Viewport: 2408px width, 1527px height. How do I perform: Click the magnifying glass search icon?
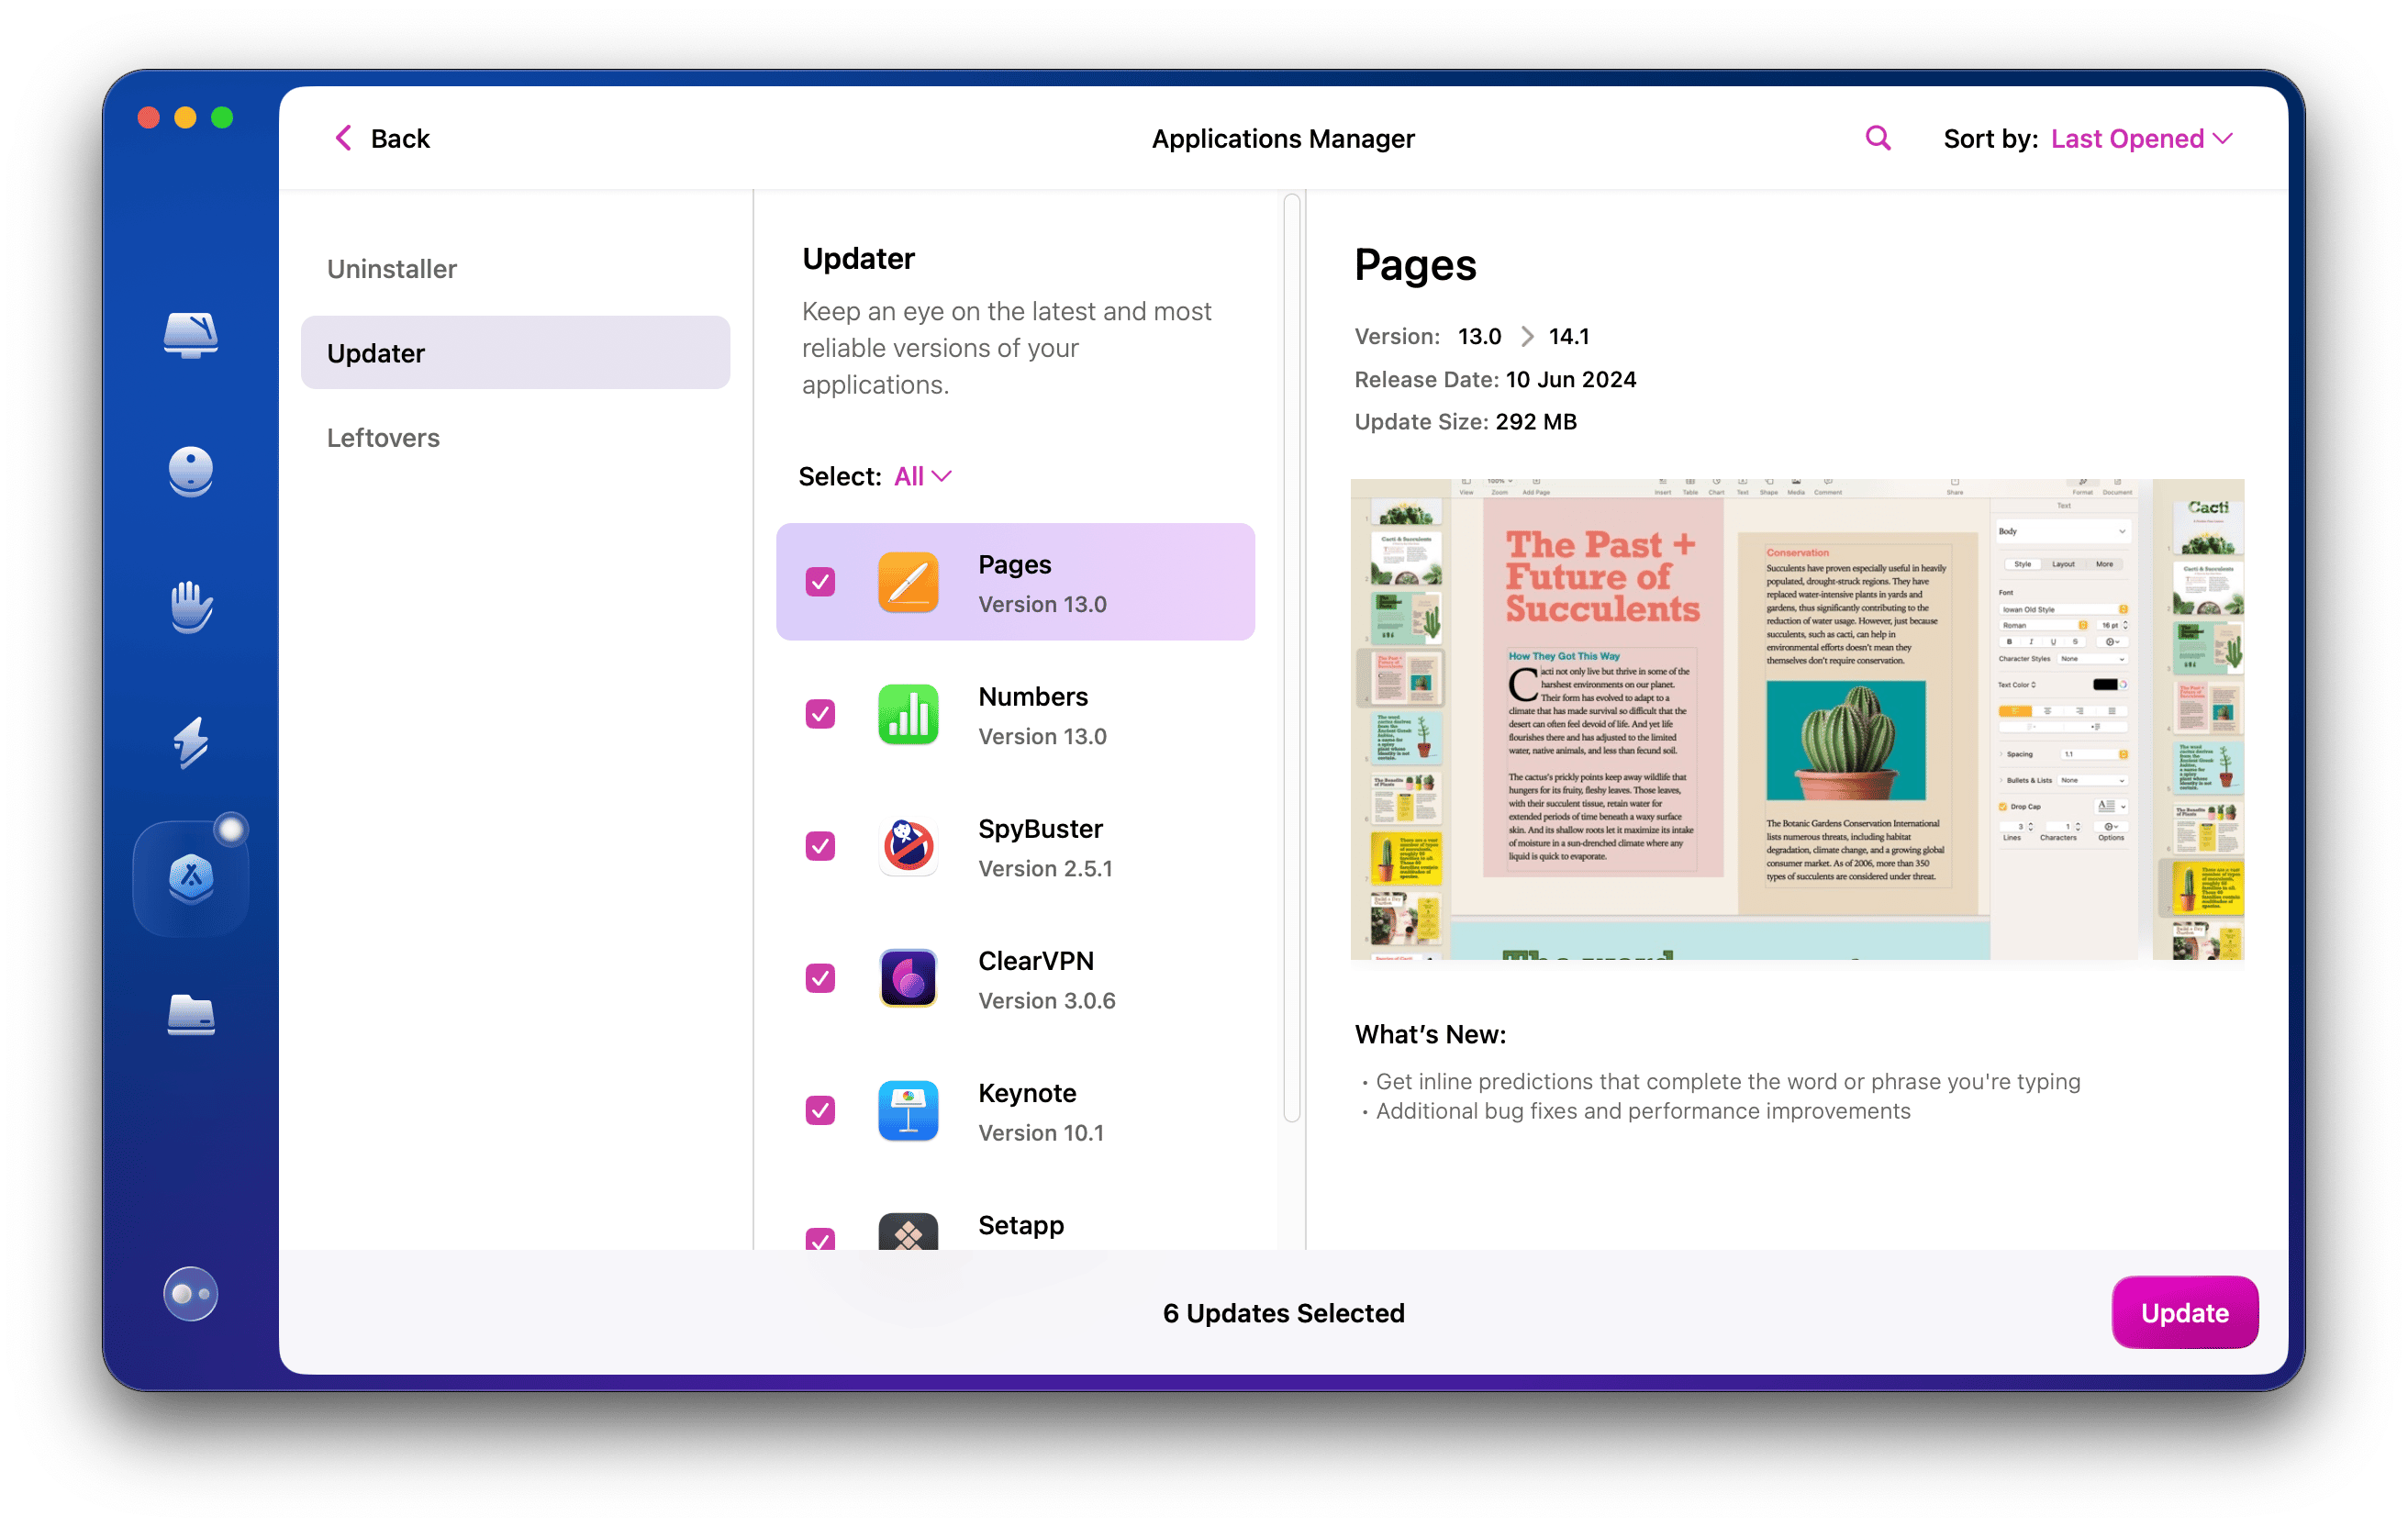(1877, 138)
